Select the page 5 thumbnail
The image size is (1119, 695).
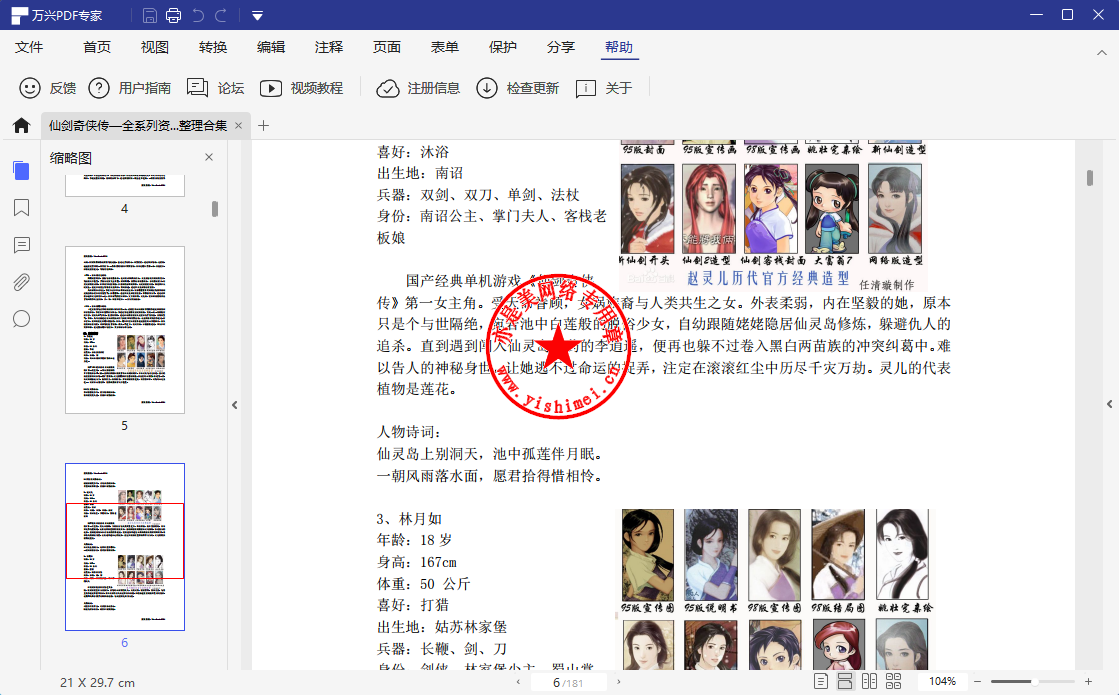[125, 330]
